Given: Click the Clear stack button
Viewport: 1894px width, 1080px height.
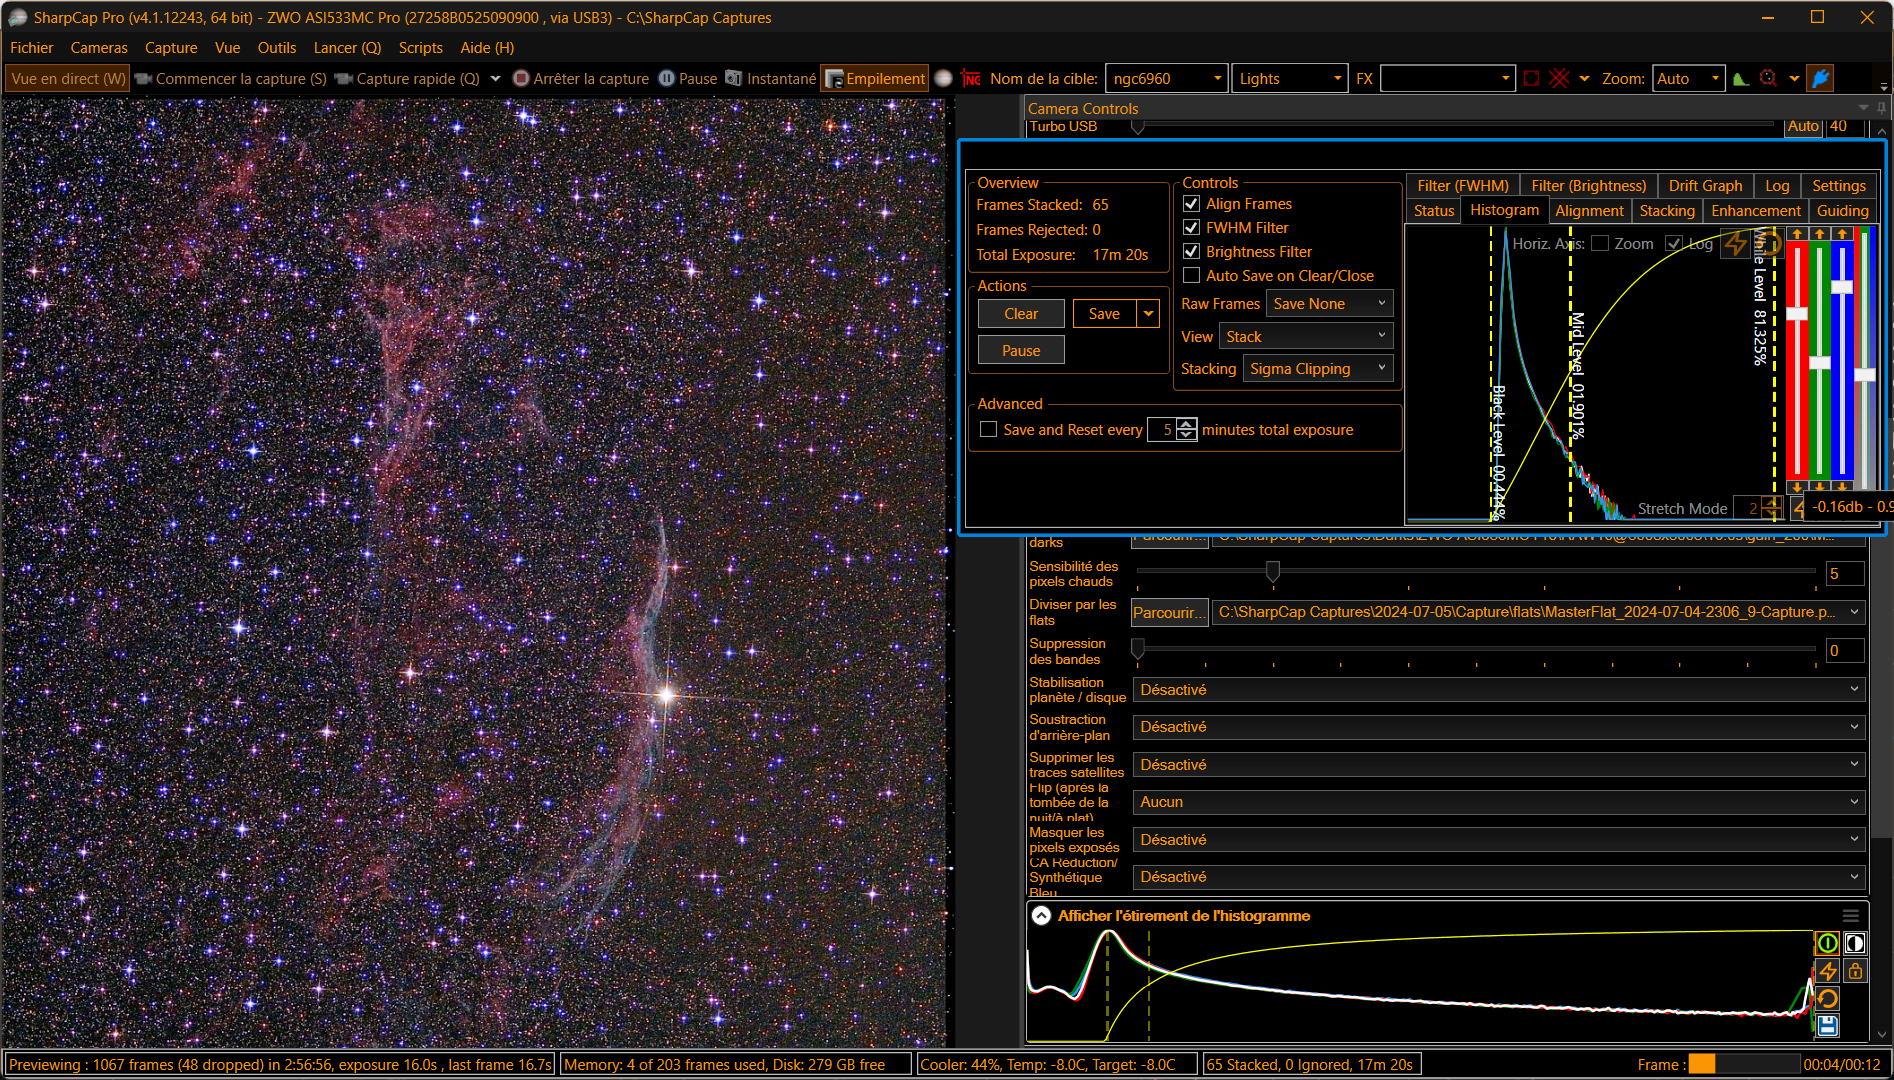Looking at the screenshot, I should (1021, 313).
